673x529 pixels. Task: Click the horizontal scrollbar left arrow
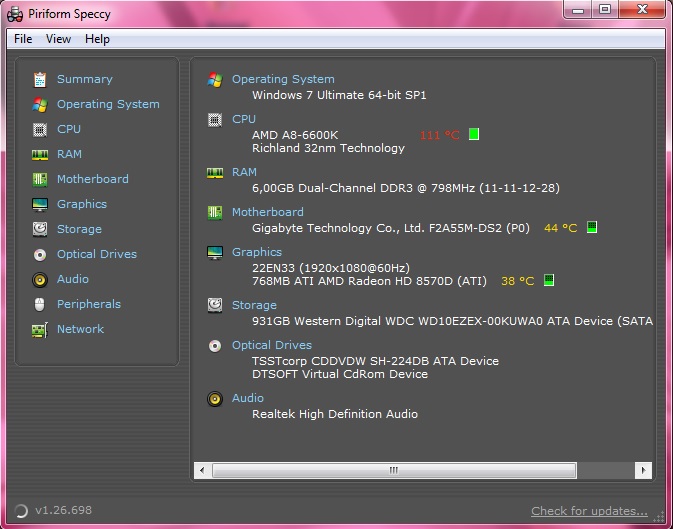tap(202, 470)
